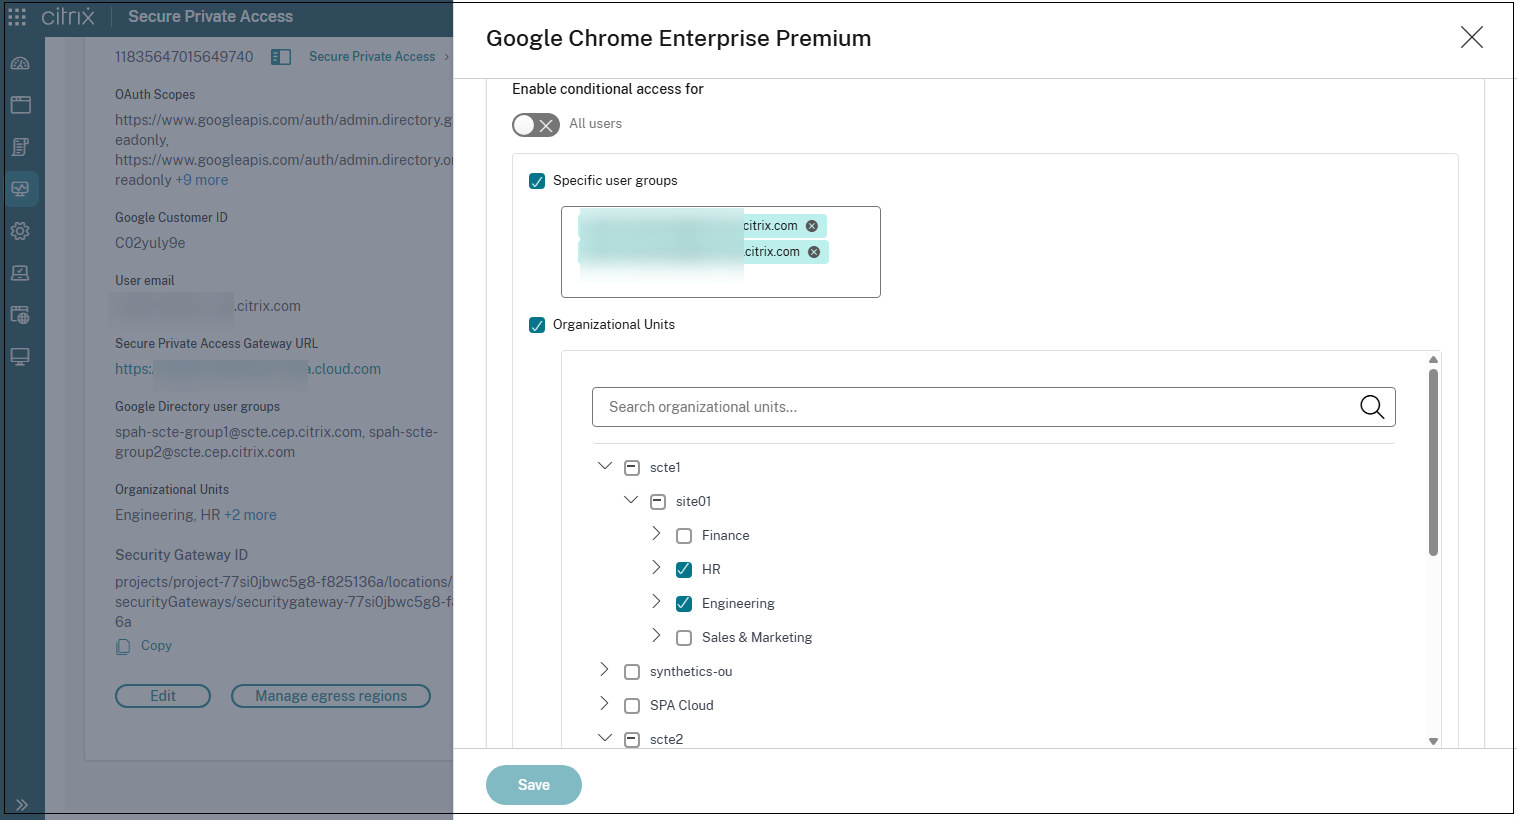Open the Secure Private Access Gateway URL
Viewport: 1518px width, 820px height.
[248, 369]
